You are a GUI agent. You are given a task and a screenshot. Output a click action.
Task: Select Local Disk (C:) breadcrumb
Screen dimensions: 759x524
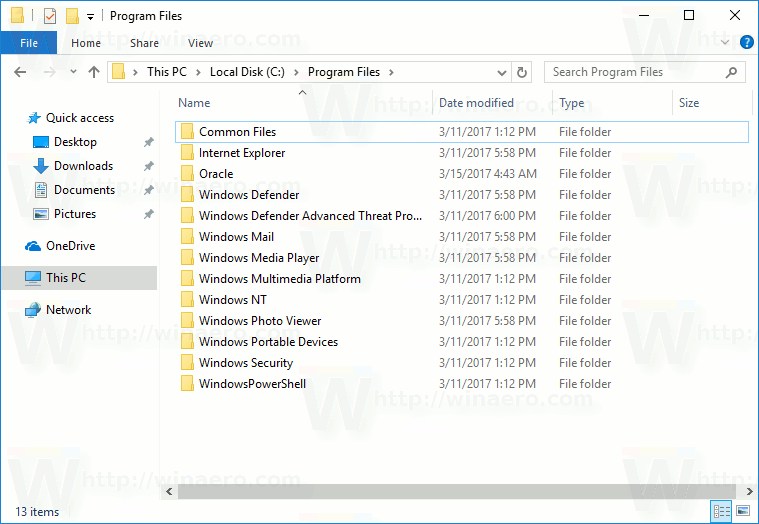click(x=247, y=72)
